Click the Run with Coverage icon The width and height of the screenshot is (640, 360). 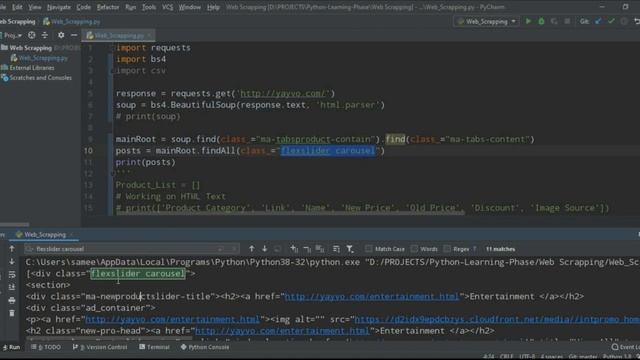(554, 21)
